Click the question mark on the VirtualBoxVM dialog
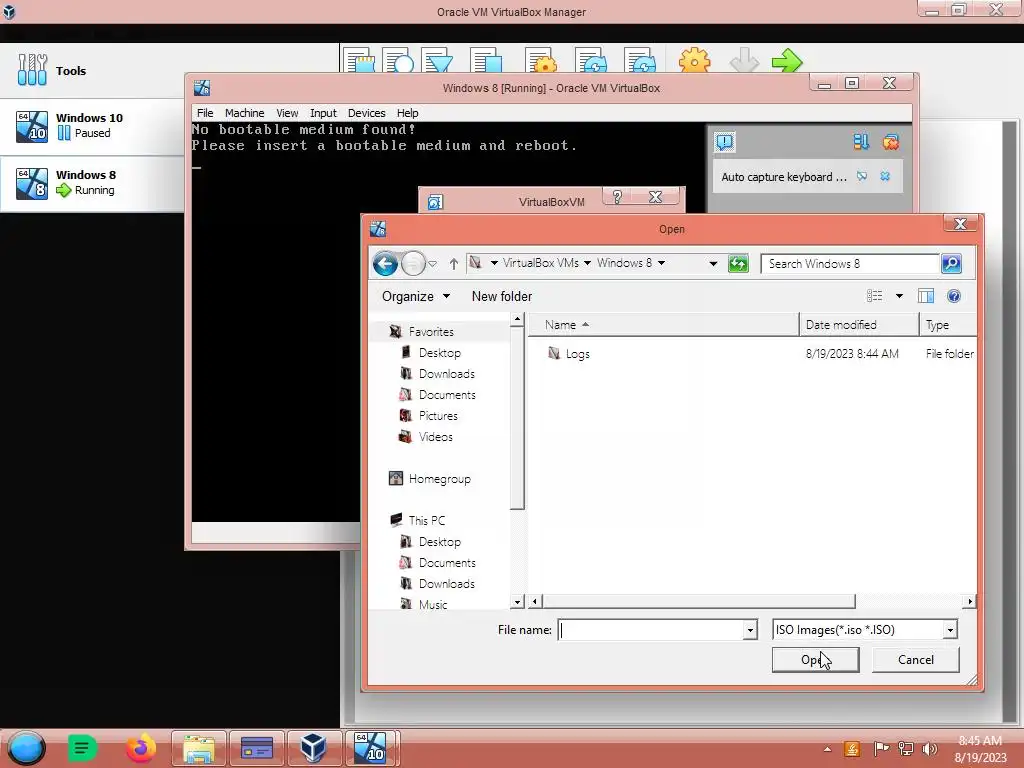 point(617,197)
